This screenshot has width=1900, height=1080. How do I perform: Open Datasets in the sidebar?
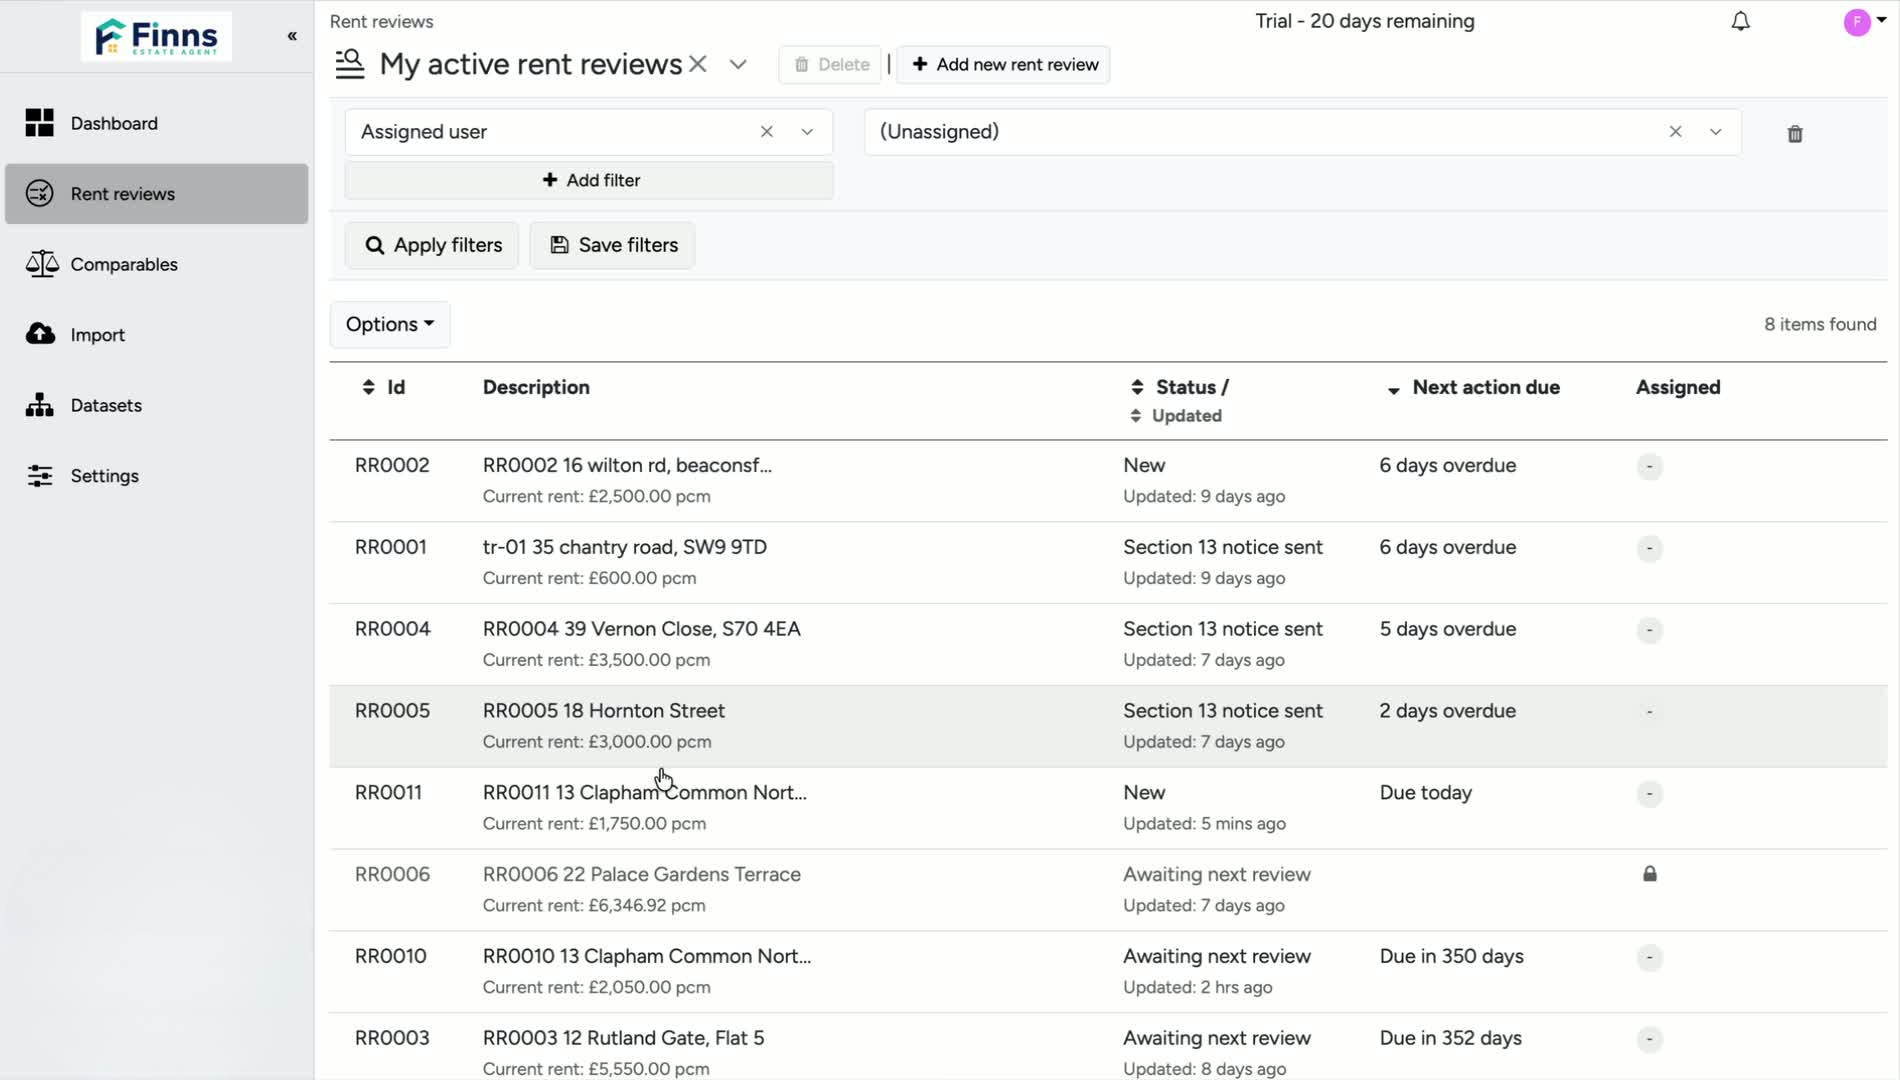(x=157, y=405)
